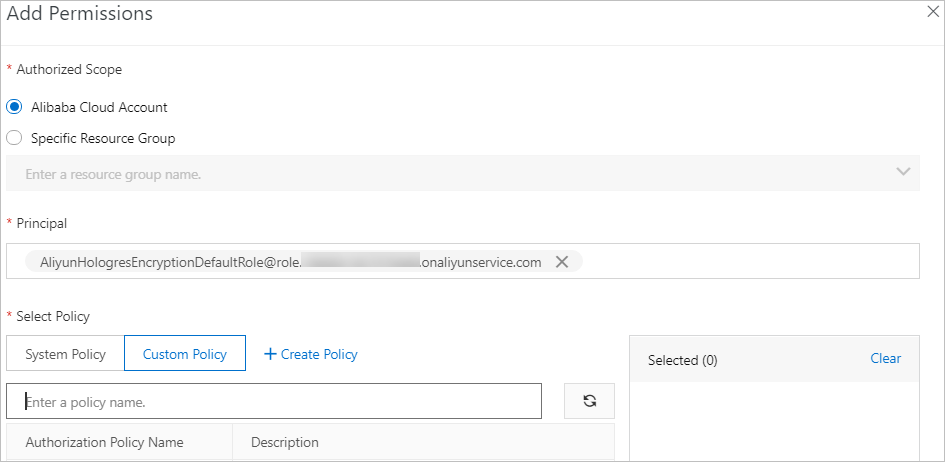Click the Select Policy label

point(53,316)
